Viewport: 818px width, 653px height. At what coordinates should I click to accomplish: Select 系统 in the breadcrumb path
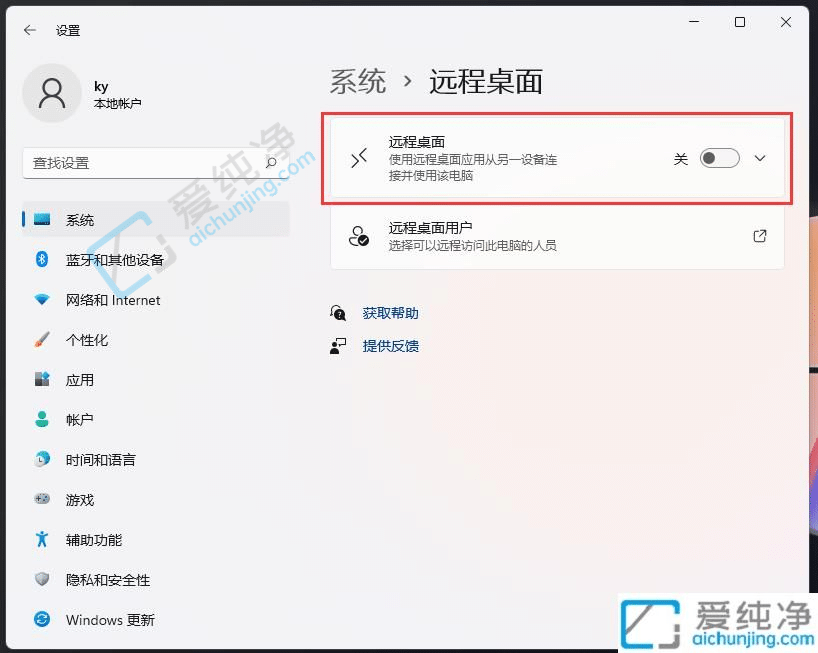(x=357, y=82)
